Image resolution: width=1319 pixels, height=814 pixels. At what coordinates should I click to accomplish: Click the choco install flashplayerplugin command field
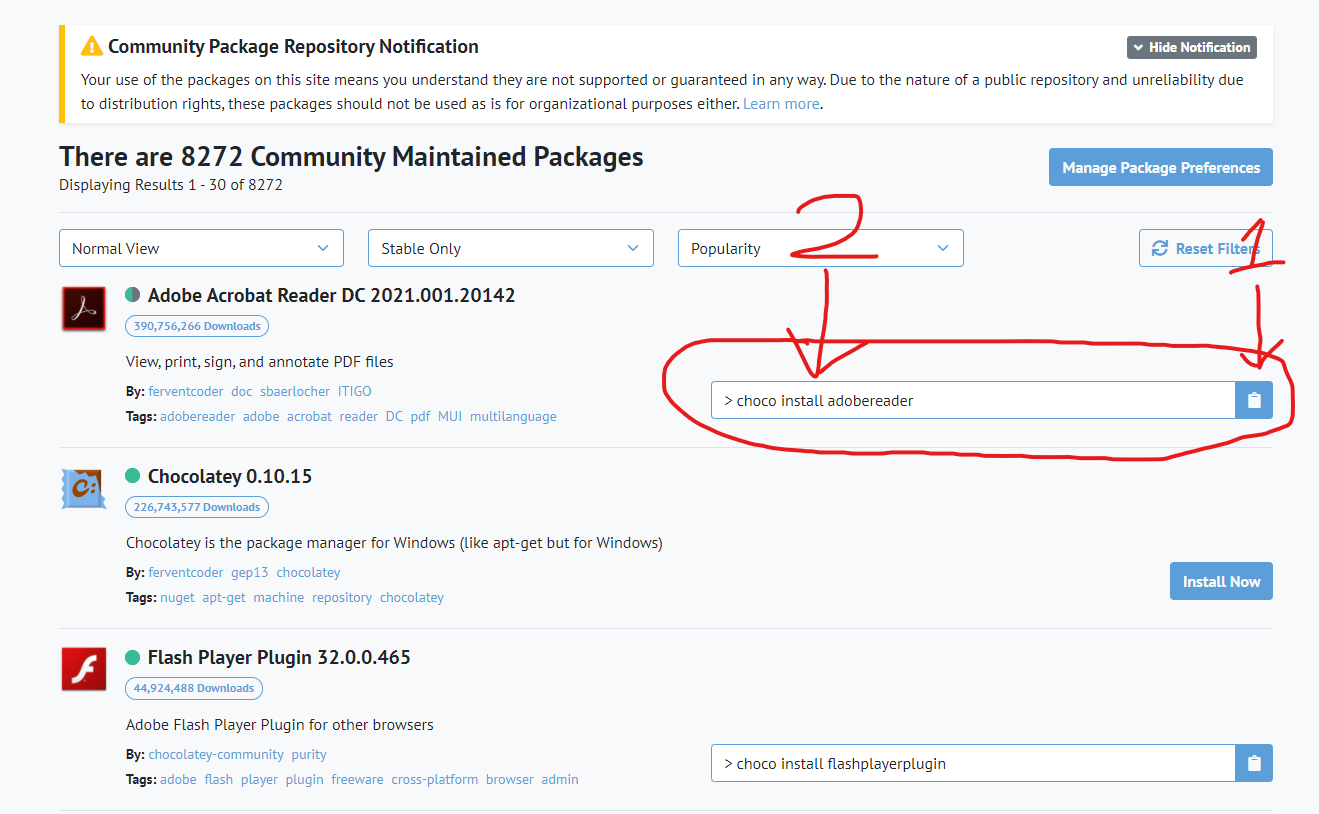coord(973,763)
